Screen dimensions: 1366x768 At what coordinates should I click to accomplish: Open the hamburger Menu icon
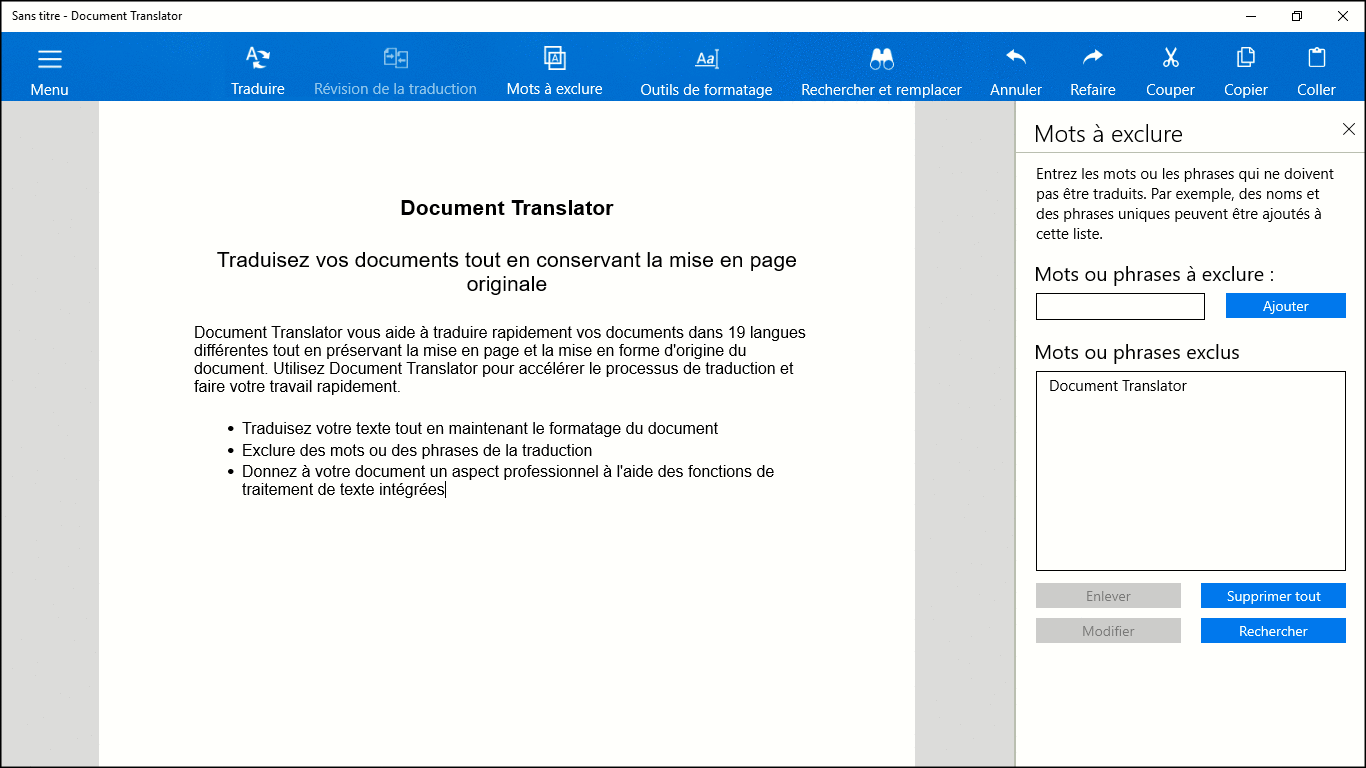click(49, 60)
